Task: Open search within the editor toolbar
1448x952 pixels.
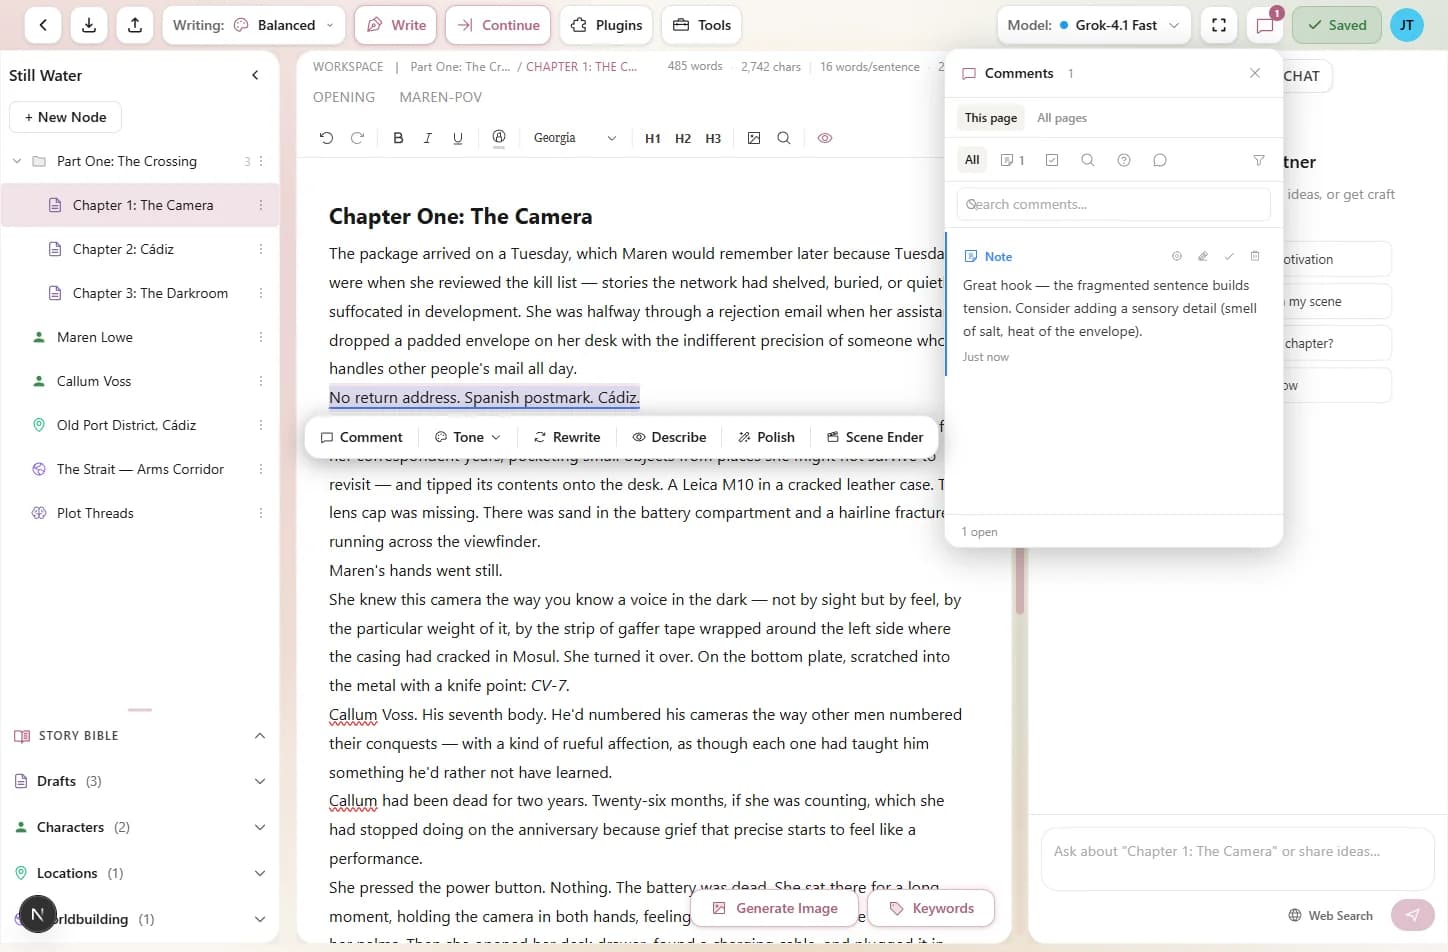Action: coord(784,138)
